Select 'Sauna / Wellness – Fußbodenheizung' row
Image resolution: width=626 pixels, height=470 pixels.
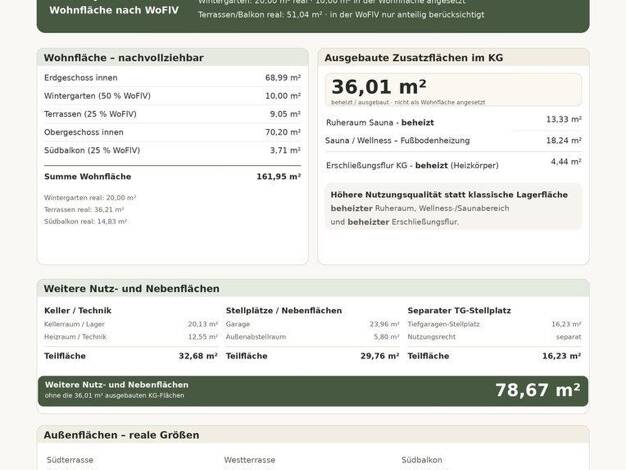[453, 141]
